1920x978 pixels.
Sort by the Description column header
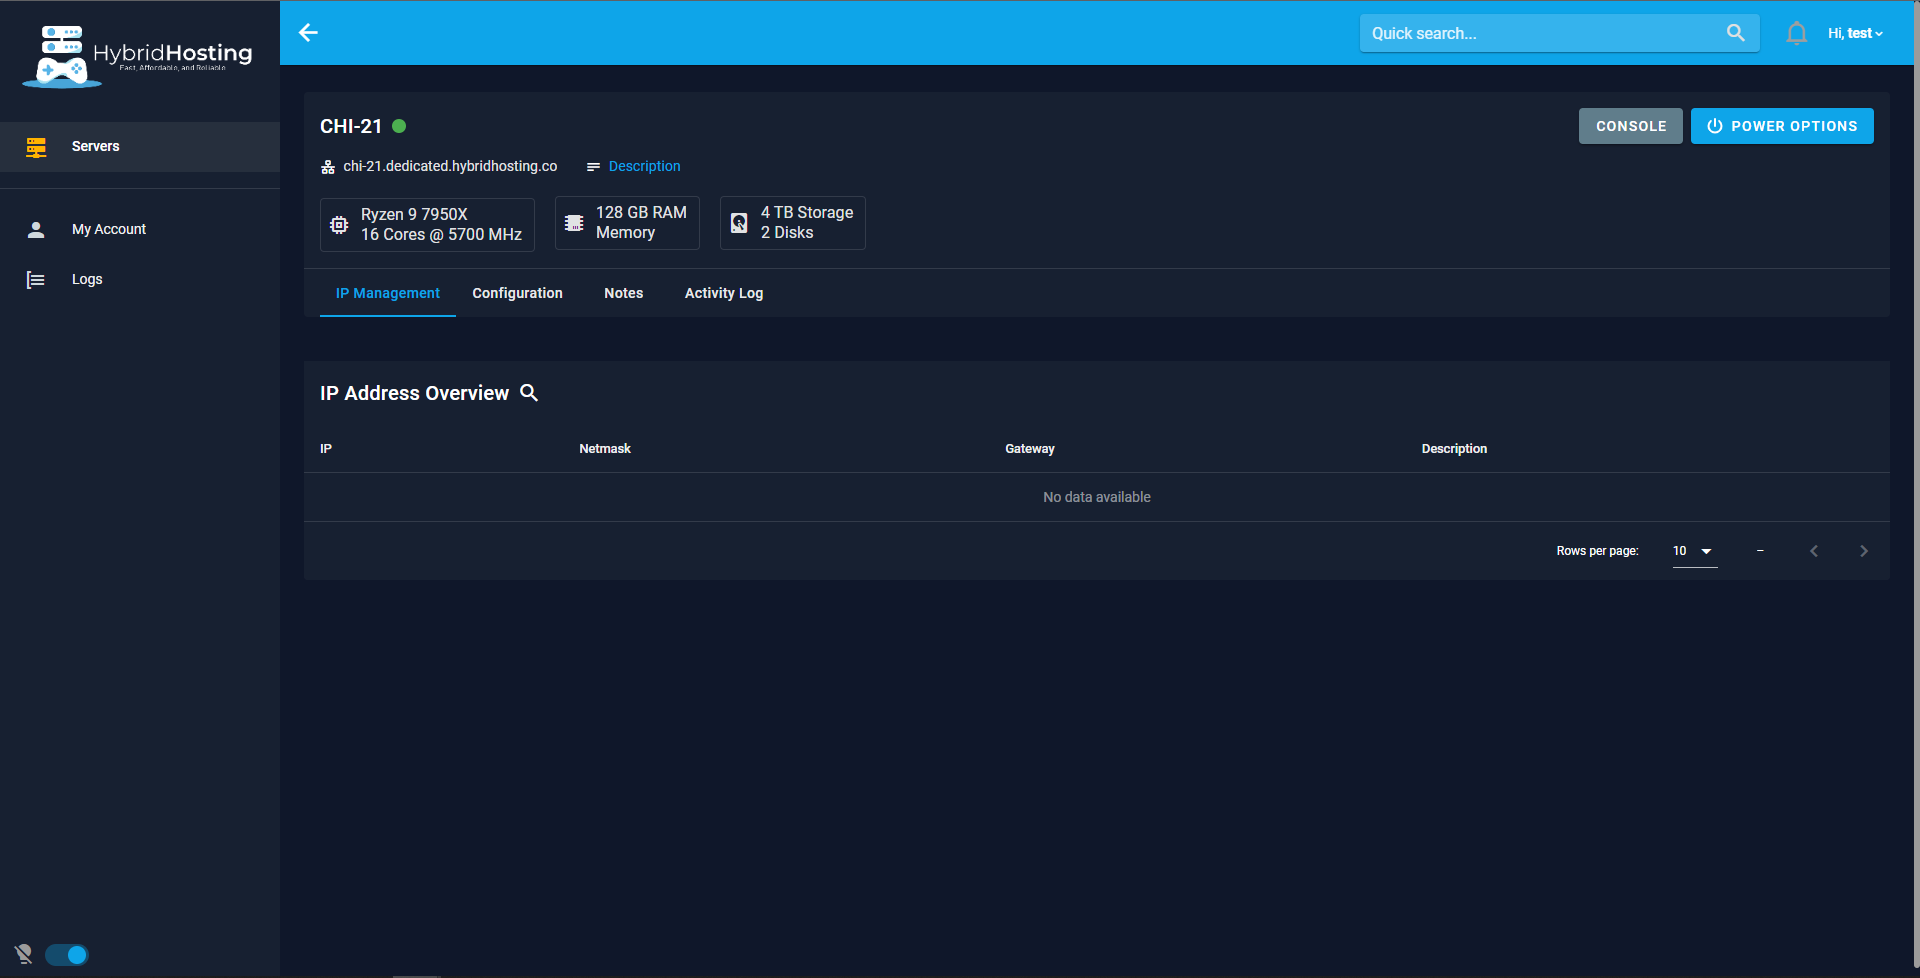pyautogui.click(x=1454, y=449)
